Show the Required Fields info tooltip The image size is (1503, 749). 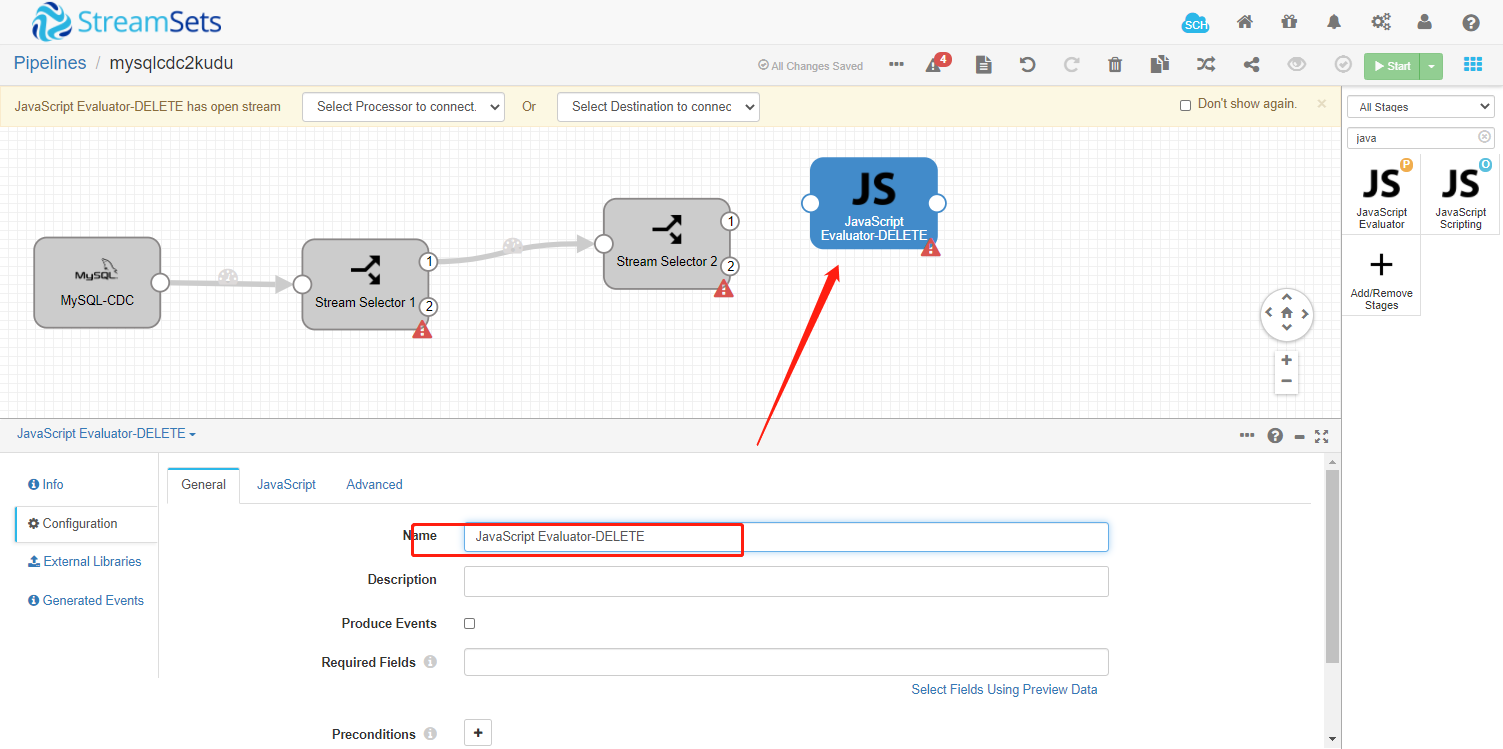tap(430, 662)
